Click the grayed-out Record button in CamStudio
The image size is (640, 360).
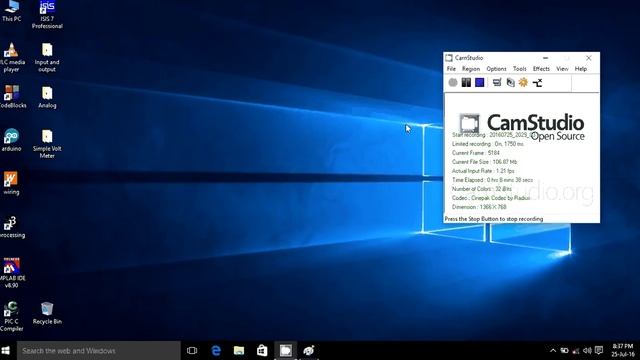453,82
